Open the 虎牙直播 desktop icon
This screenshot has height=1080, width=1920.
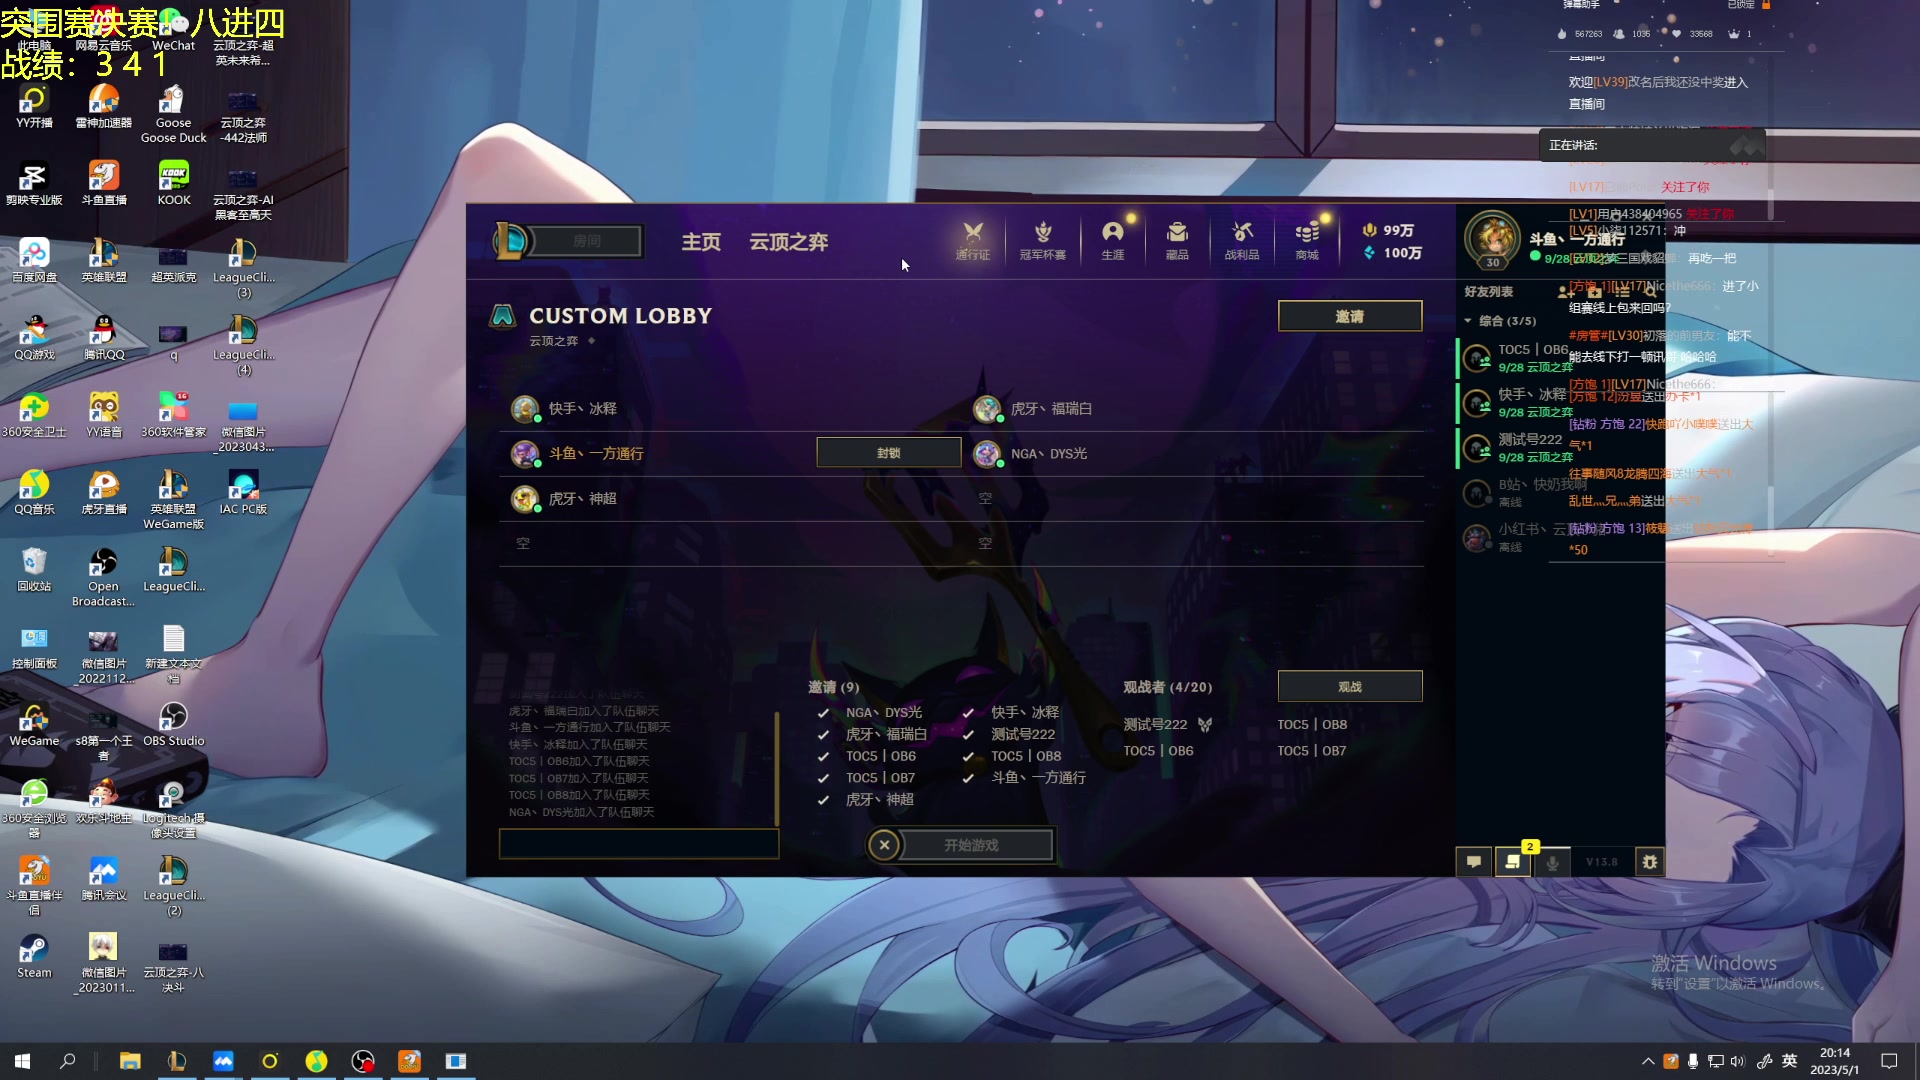103,492
